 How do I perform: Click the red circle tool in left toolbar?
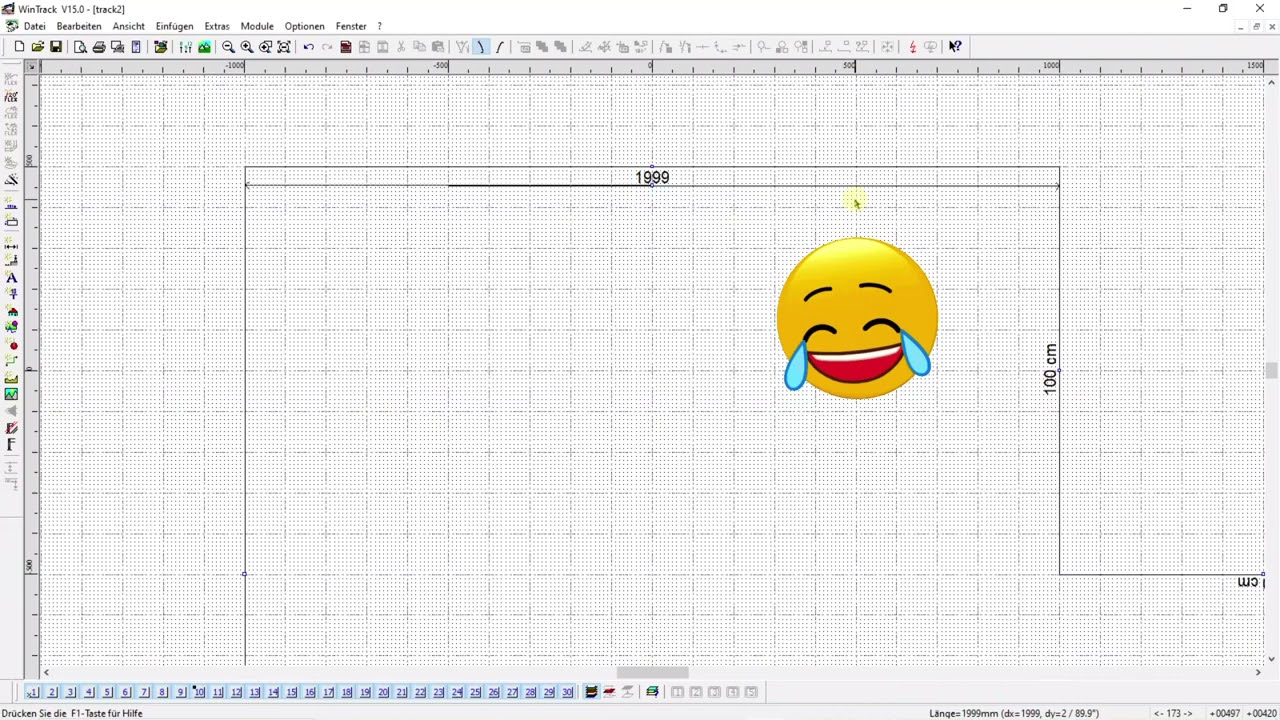click(12, 345)
